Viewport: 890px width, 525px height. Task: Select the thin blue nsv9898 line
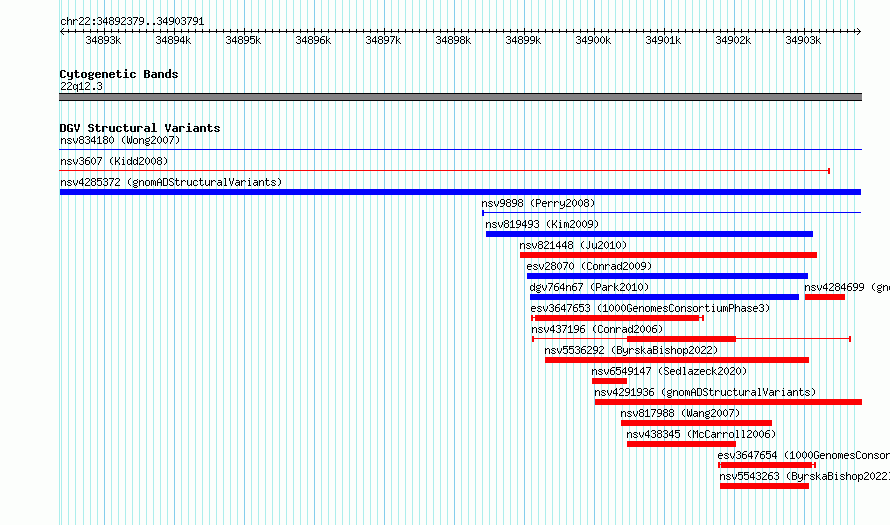point(671,213)
